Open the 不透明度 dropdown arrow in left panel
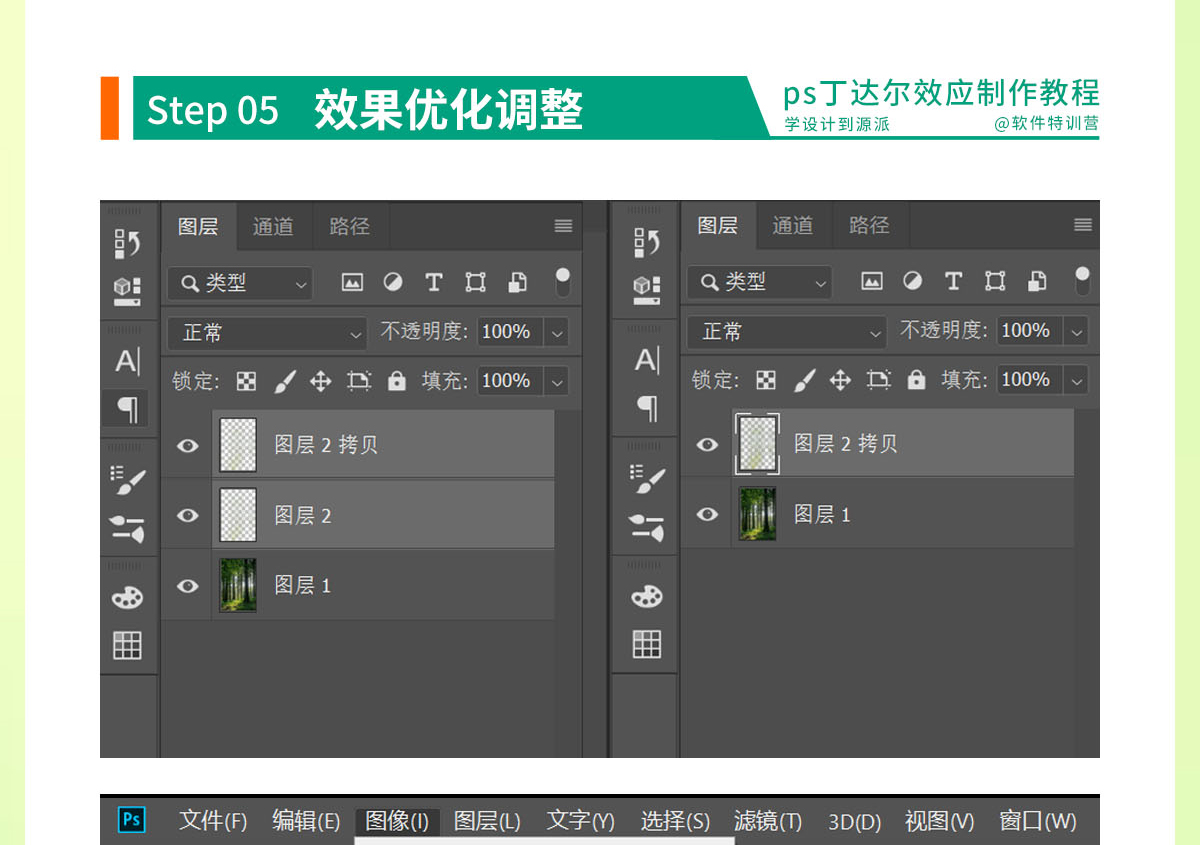 point(557,332)
